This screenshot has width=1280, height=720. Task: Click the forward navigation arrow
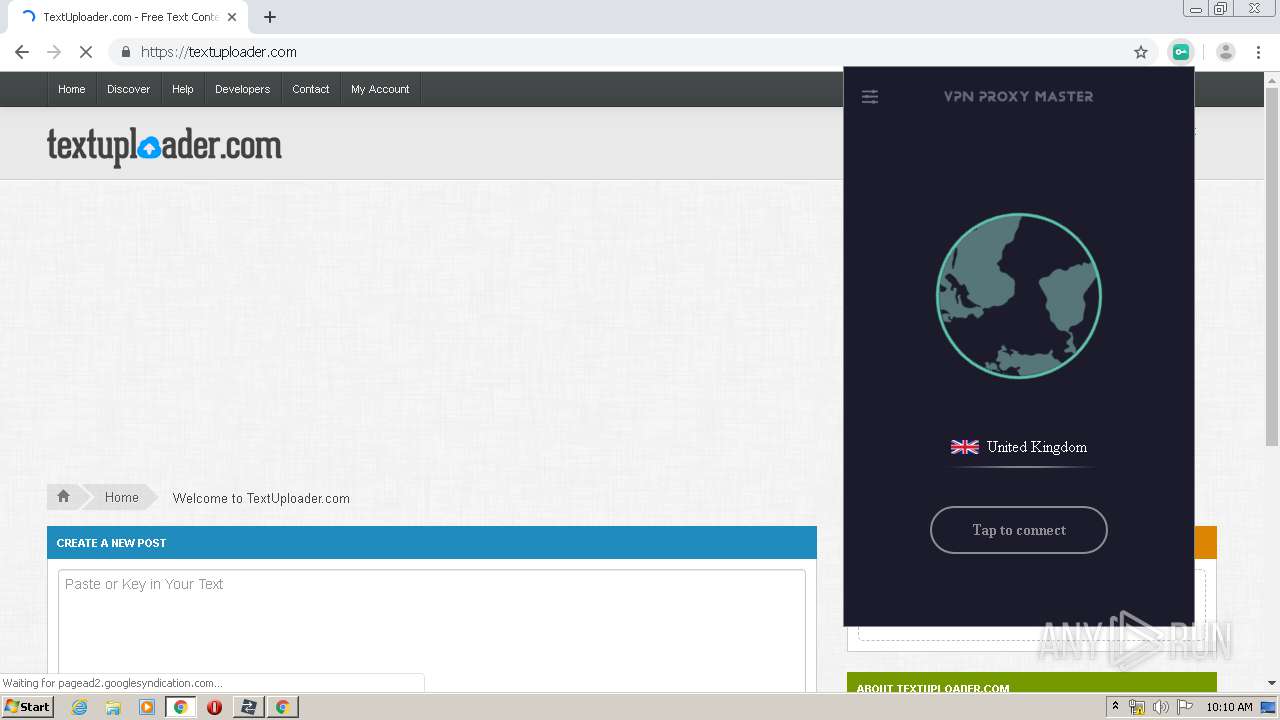coord(54,52)
